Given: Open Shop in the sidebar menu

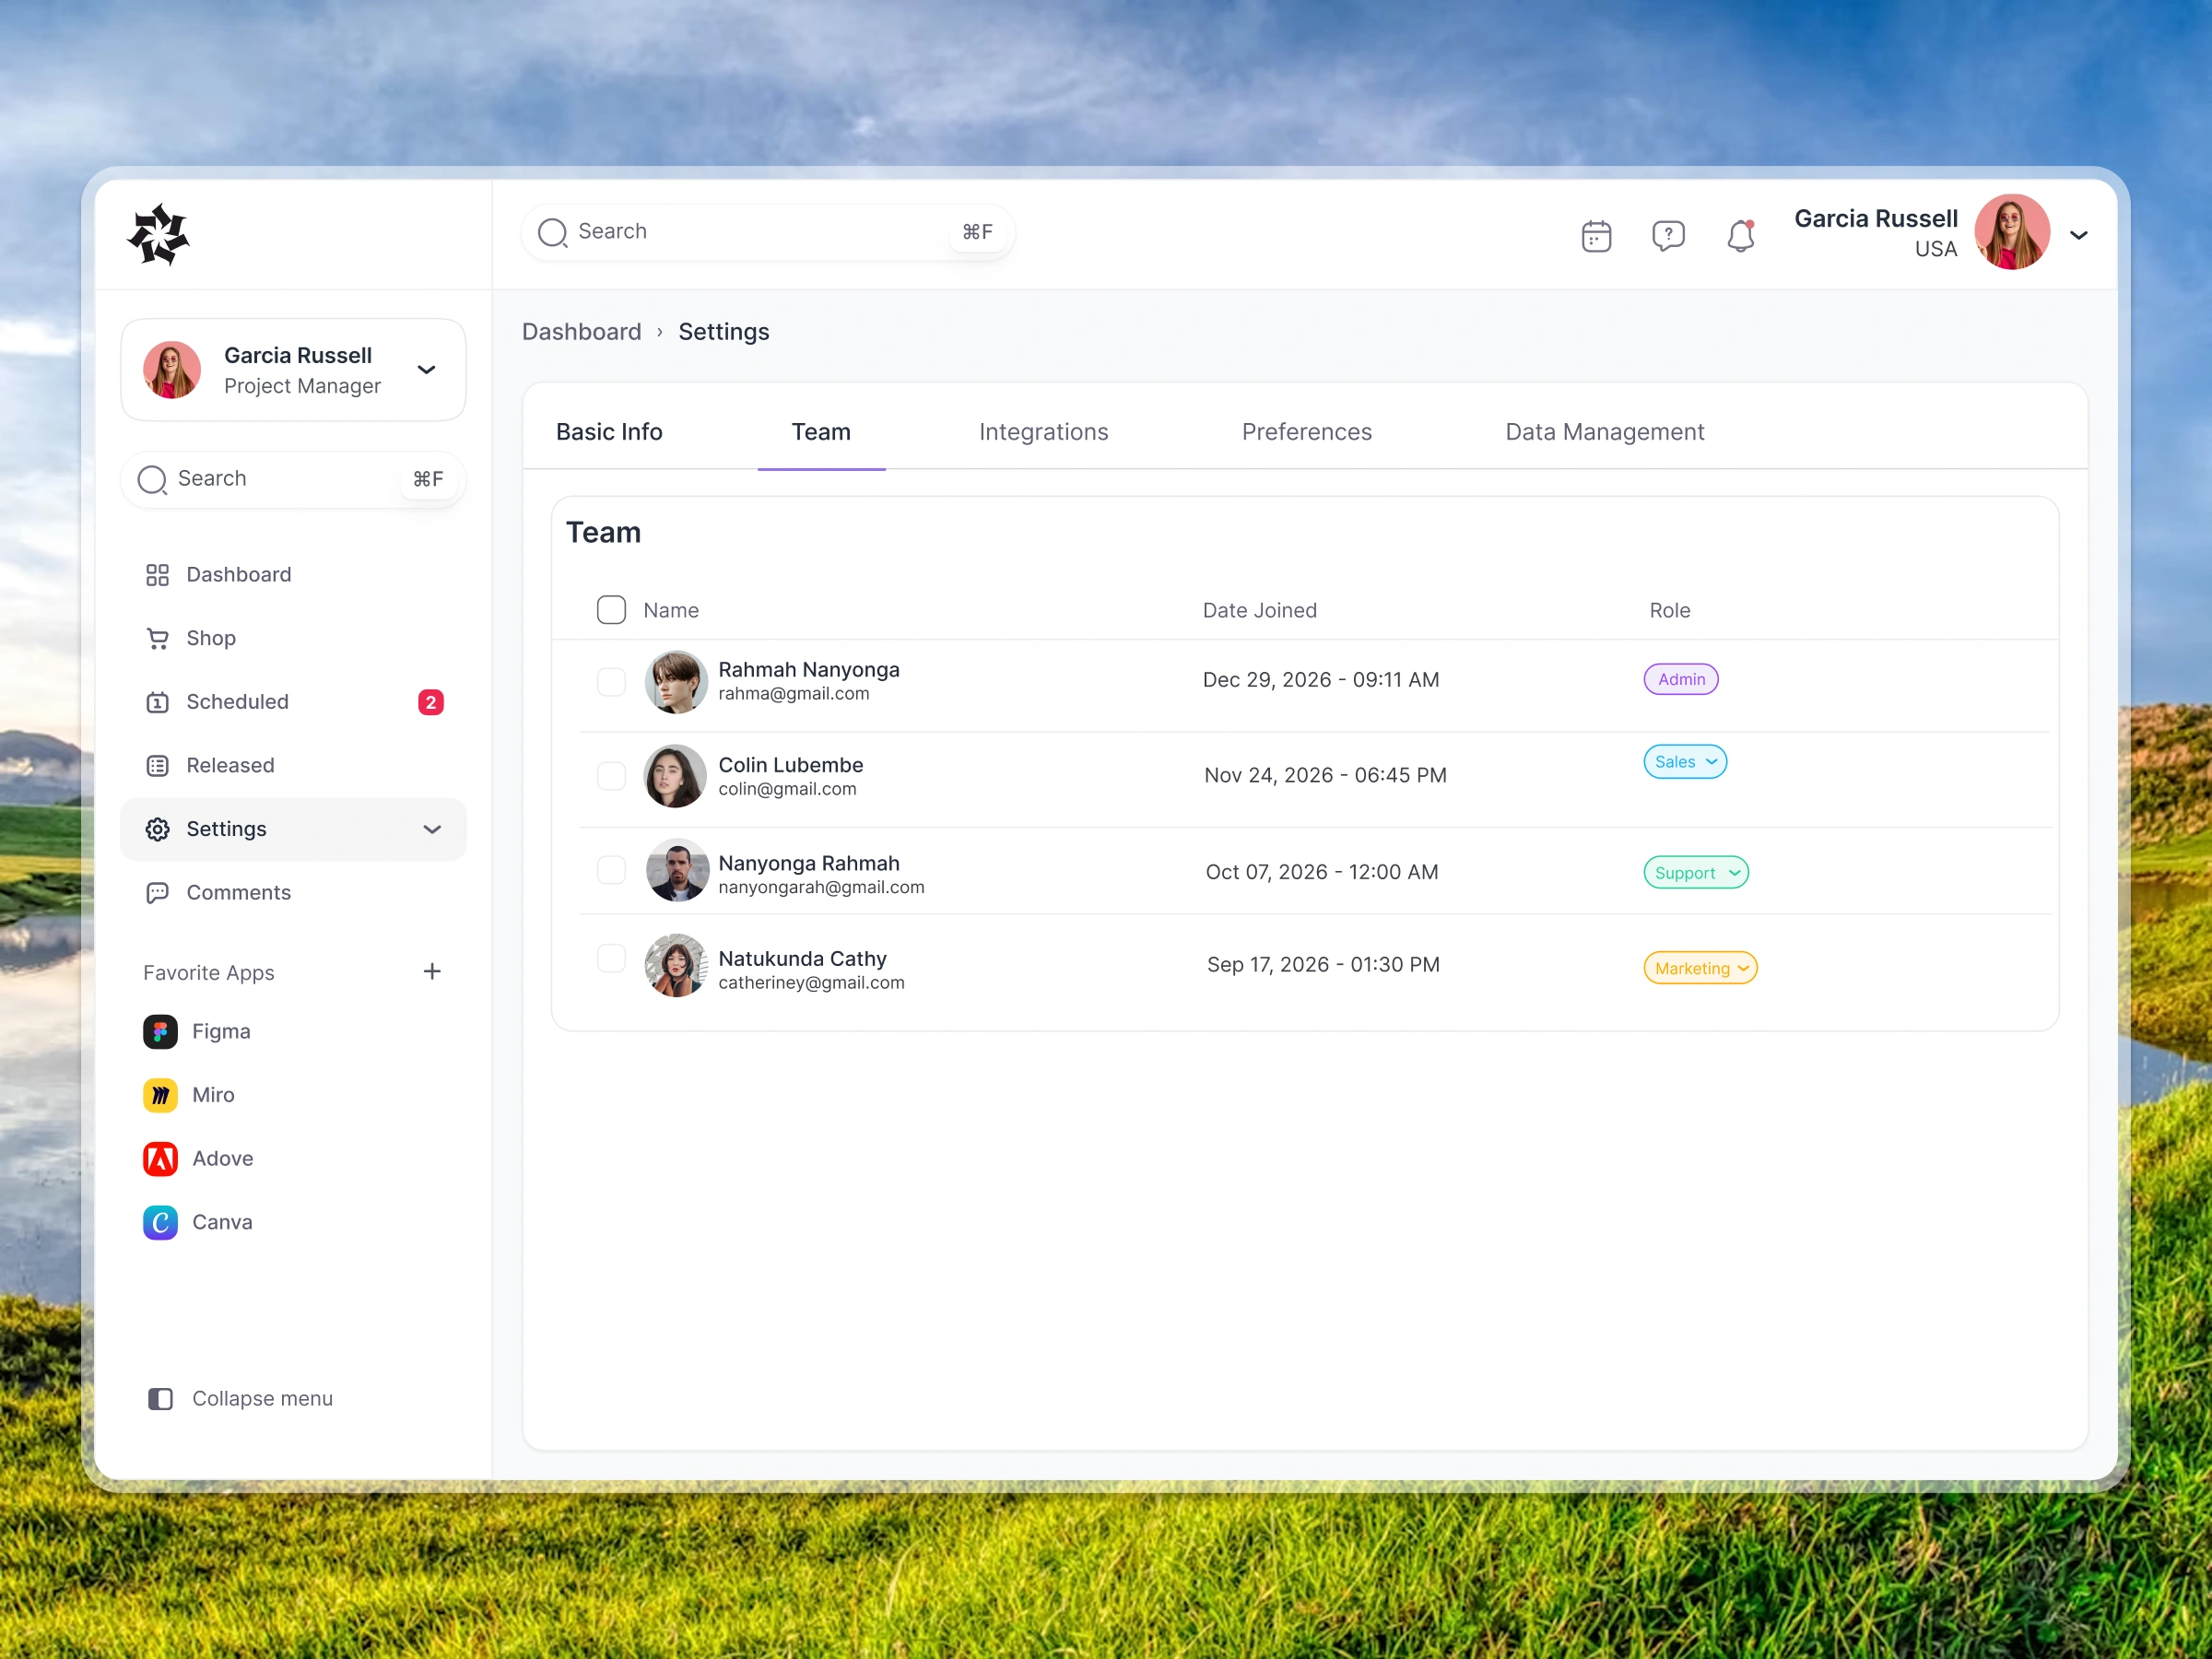Looking at the screenshot, I should pos(292,638).
